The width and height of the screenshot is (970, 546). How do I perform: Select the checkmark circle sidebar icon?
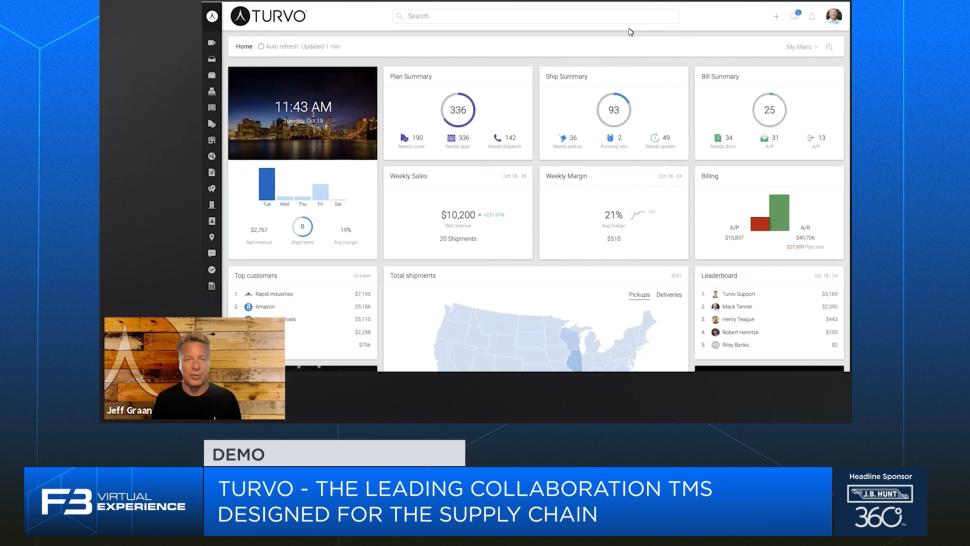coord(212,270)
